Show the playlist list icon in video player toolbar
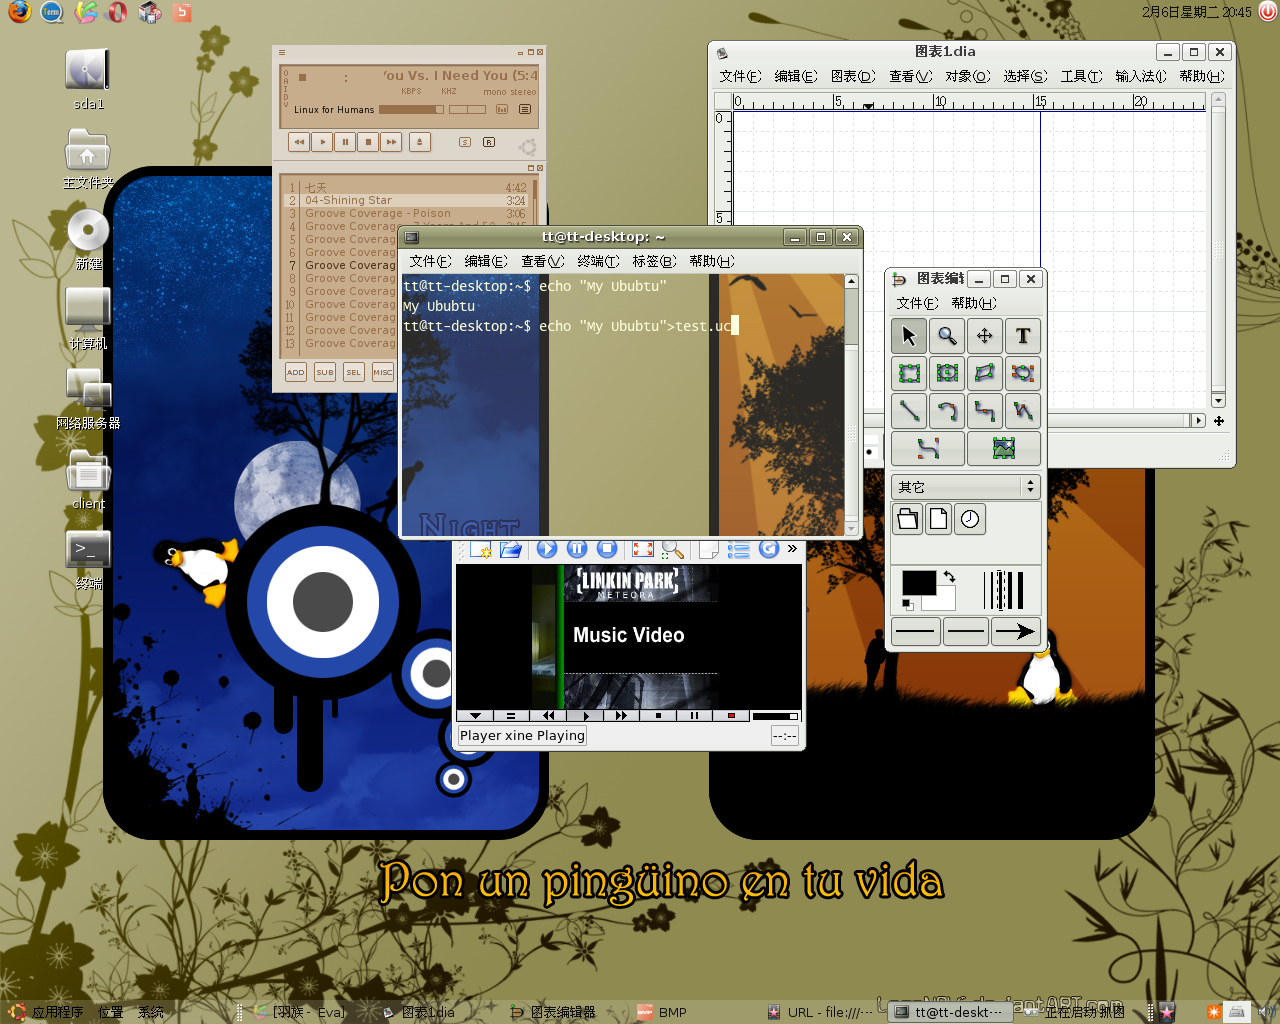Screen dimensions: 1280x1024 click(739, 549)
